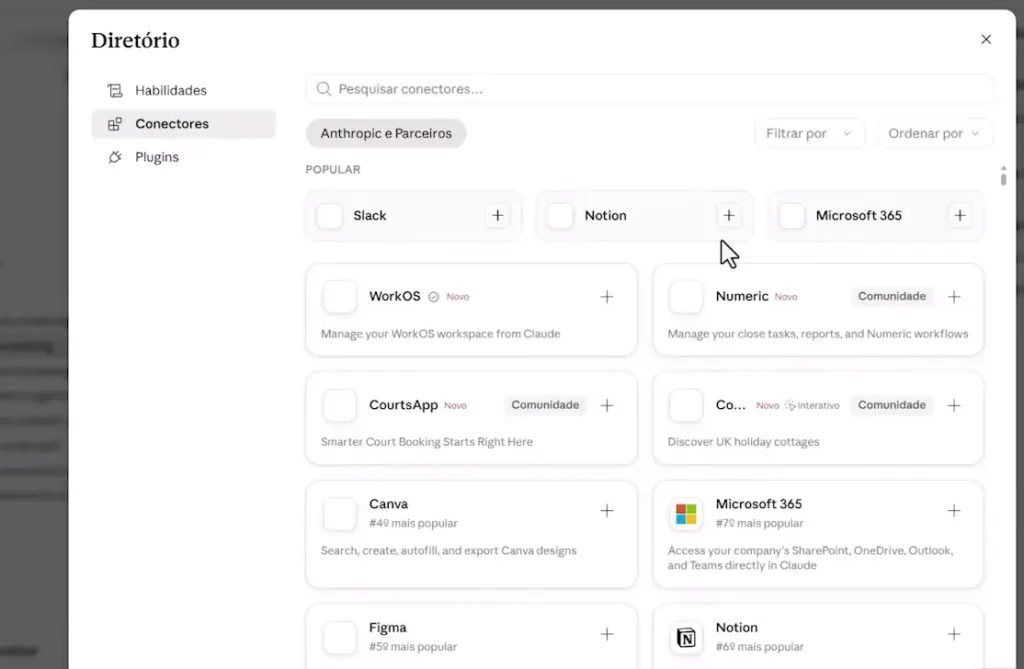The image size is (1024, 669).
Task: Focus the Pesquisar conectores search field
Action: pos(649,89)
